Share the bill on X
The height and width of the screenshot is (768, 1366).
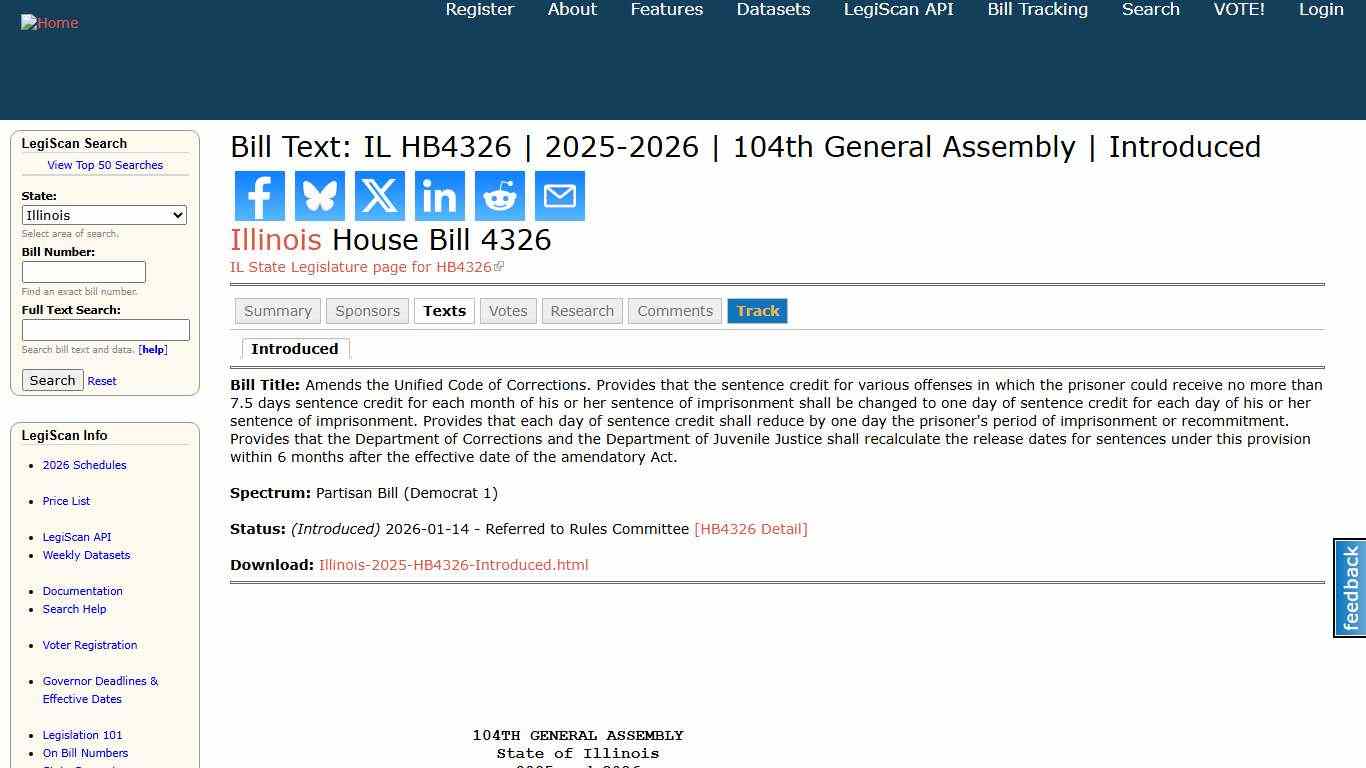[x=379, y=196]
